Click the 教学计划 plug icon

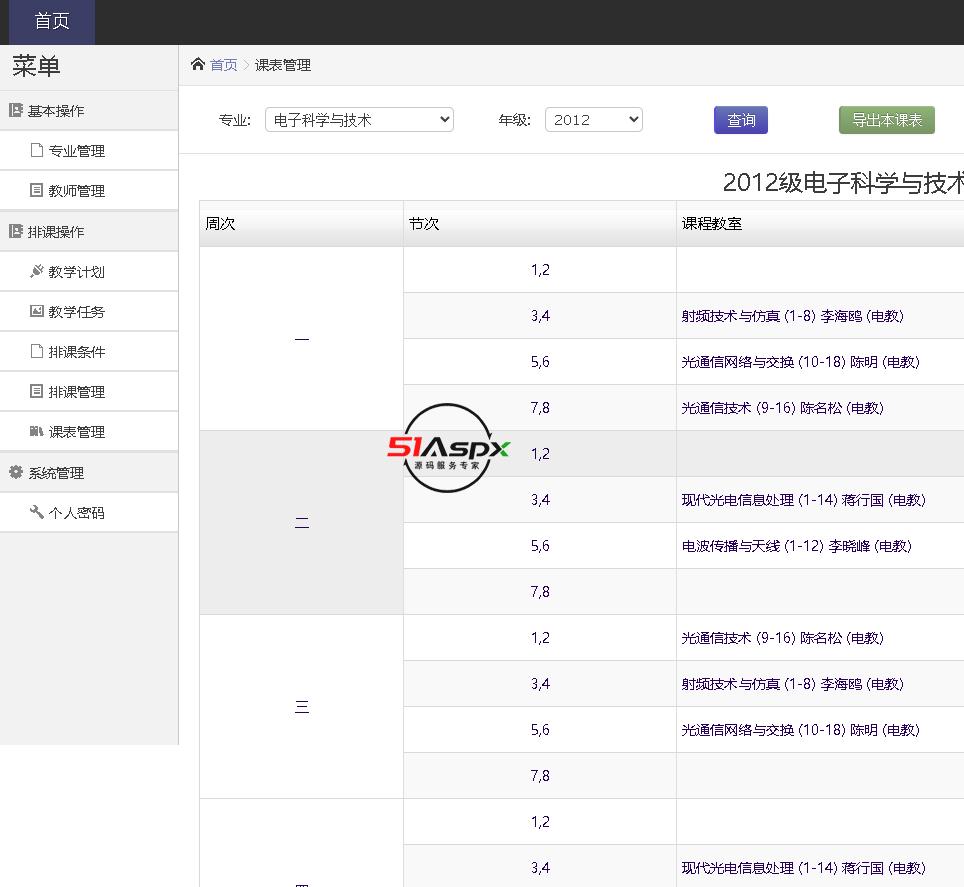[37, 272]
